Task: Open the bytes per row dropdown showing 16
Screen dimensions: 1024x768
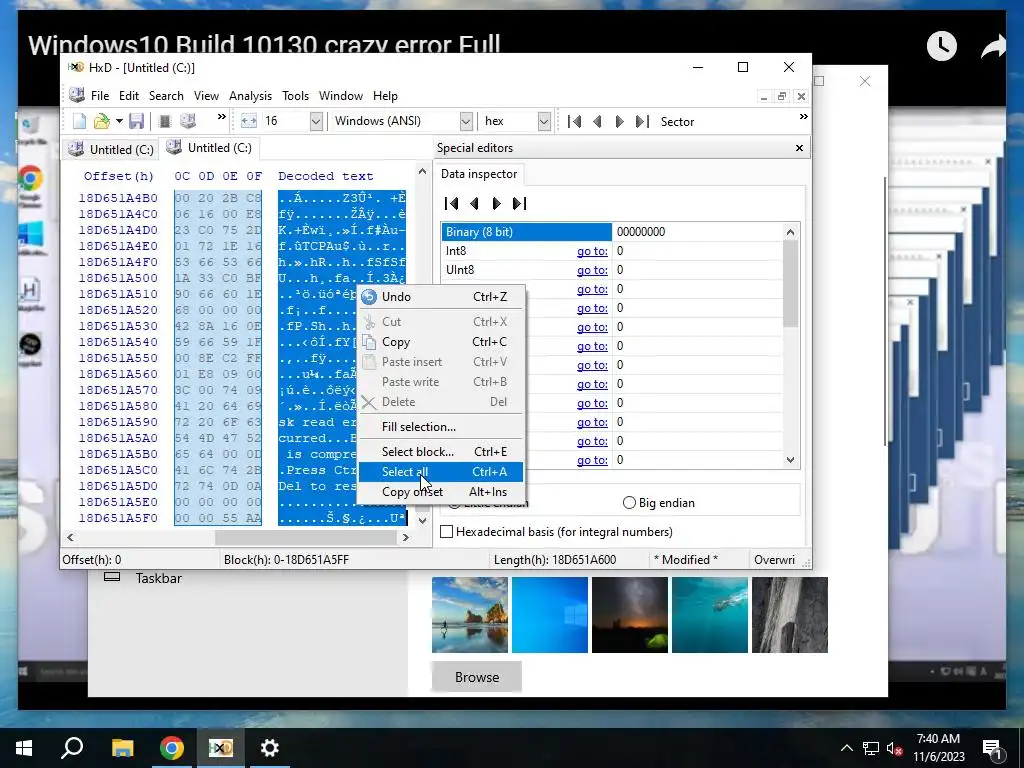Action: pos(315,121)
